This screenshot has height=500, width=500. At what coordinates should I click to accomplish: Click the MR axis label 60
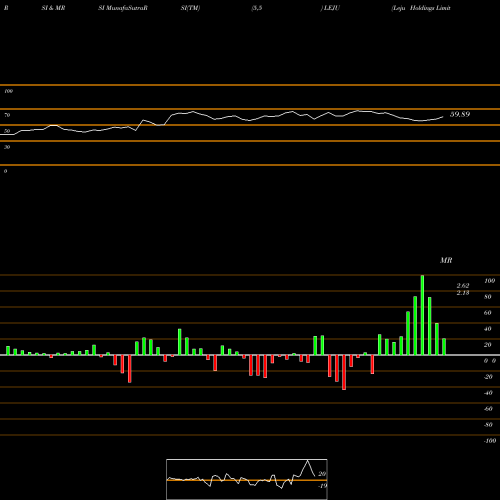488,313
